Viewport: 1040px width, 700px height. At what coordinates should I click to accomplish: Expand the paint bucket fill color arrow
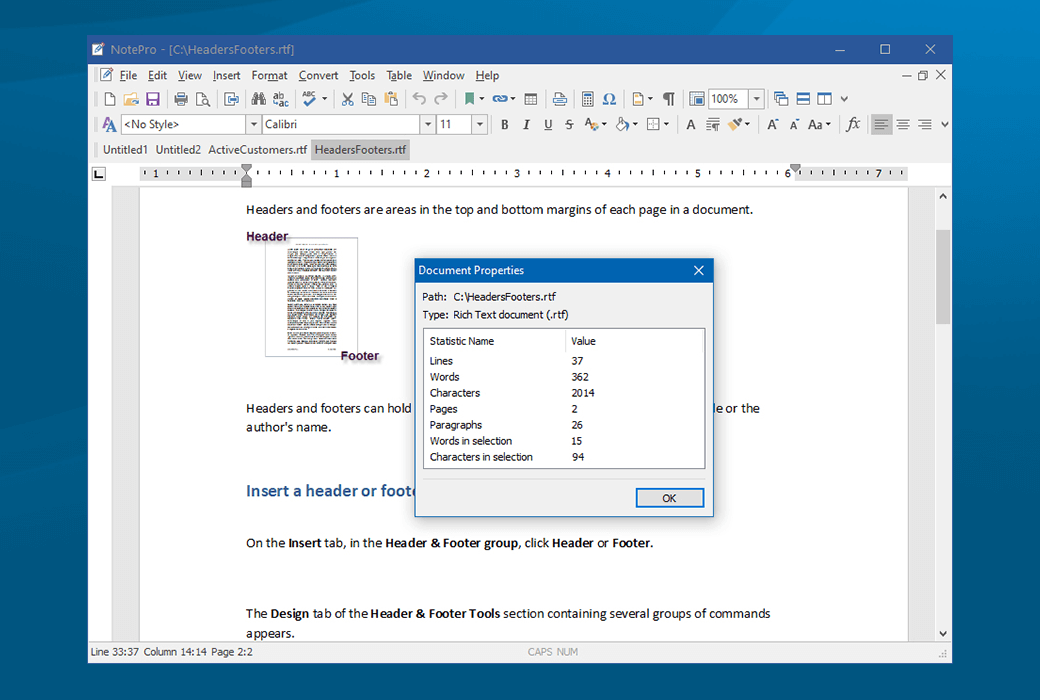pyautogui.click(x=635, y=124)
